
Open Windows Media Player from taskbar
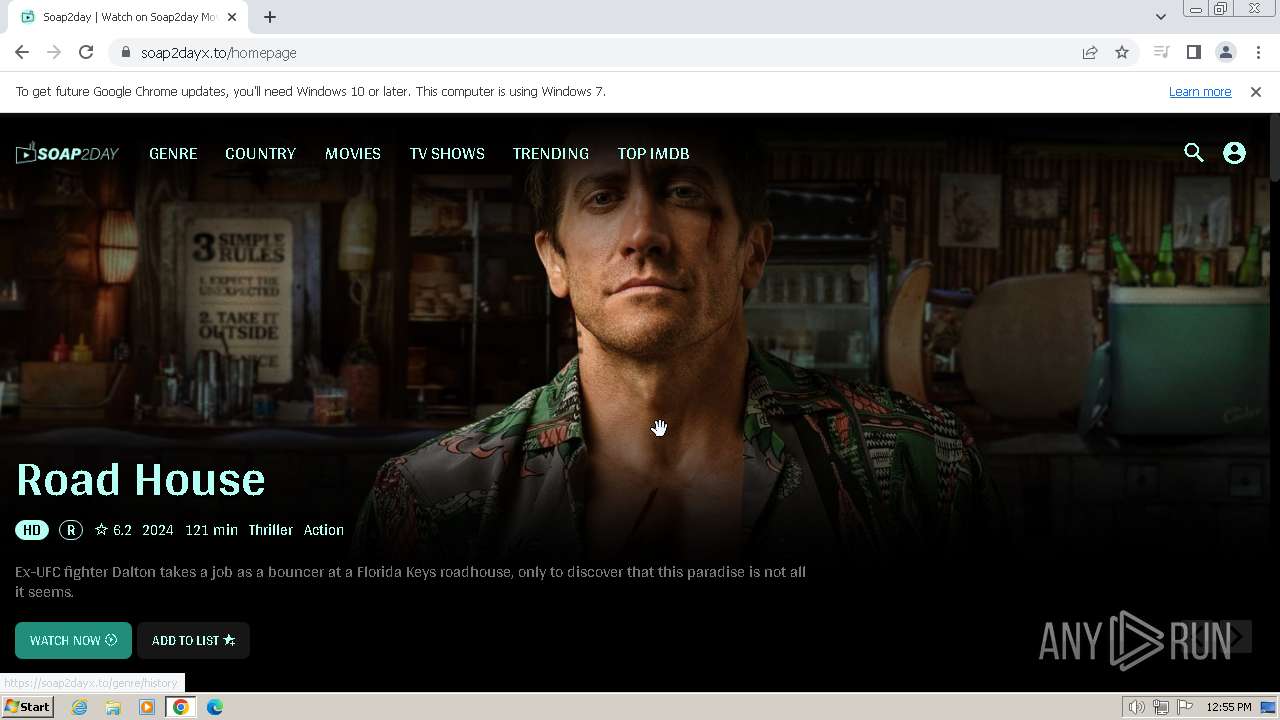[x=146, y=707]
